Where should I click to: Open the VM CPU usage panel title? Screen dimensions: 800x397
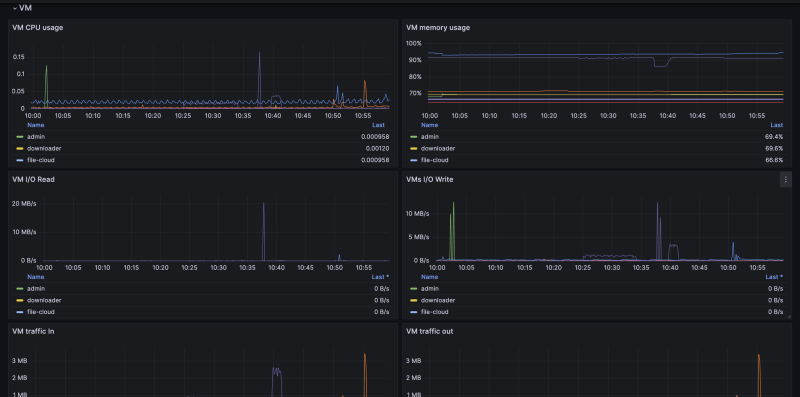(x=38, y=28)
